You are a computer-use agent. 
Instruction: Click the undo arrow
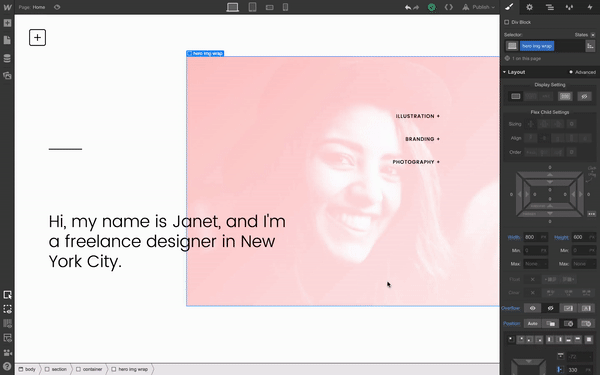click(x=408, y=7)
